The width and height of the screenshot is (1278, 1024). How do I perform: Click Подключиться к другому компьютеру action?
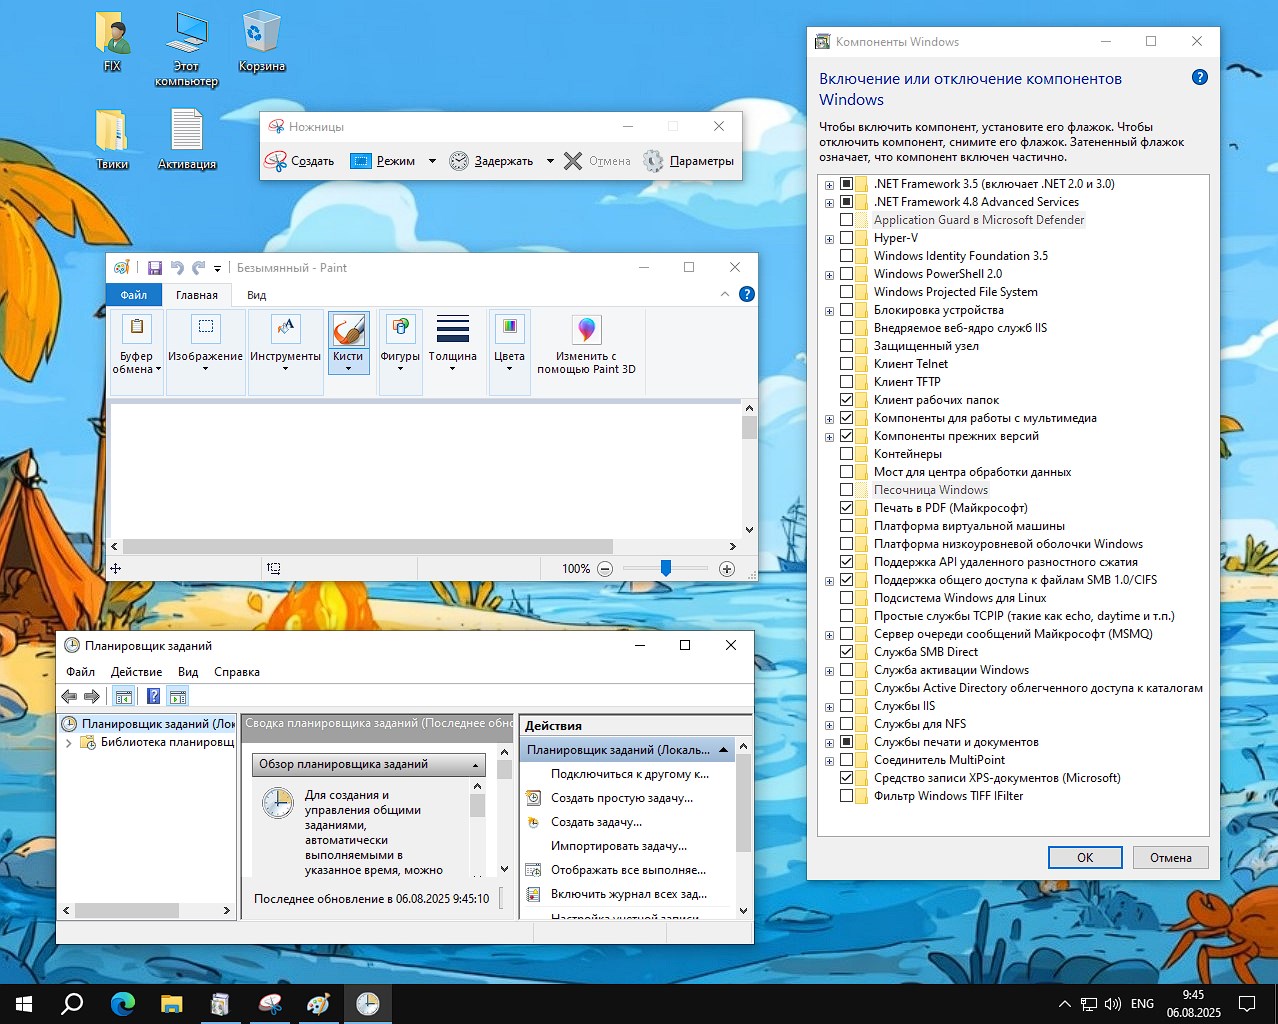(x=628, y=774)
